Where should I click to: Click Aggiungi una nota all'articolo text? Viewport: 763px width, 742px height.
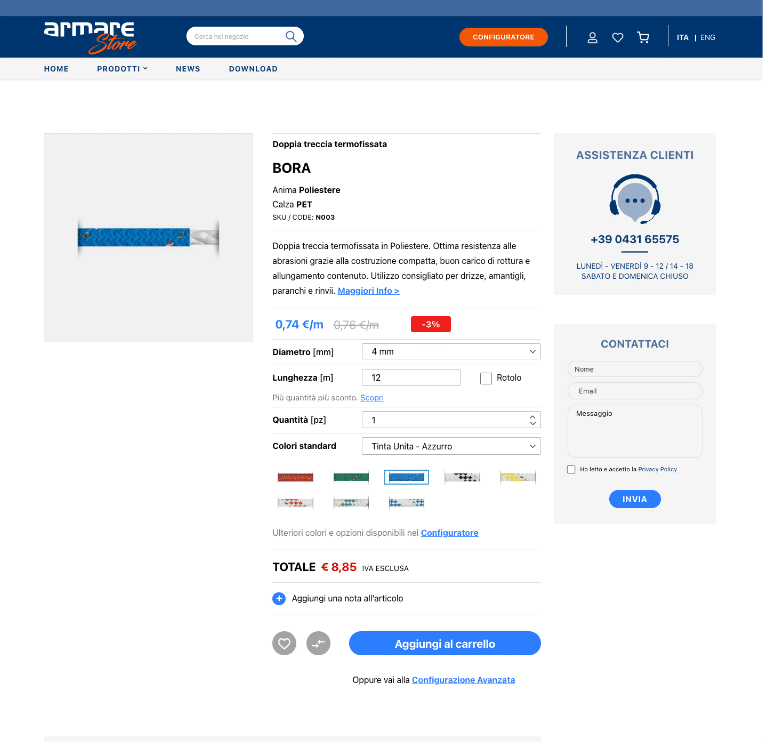click(347, 598)
